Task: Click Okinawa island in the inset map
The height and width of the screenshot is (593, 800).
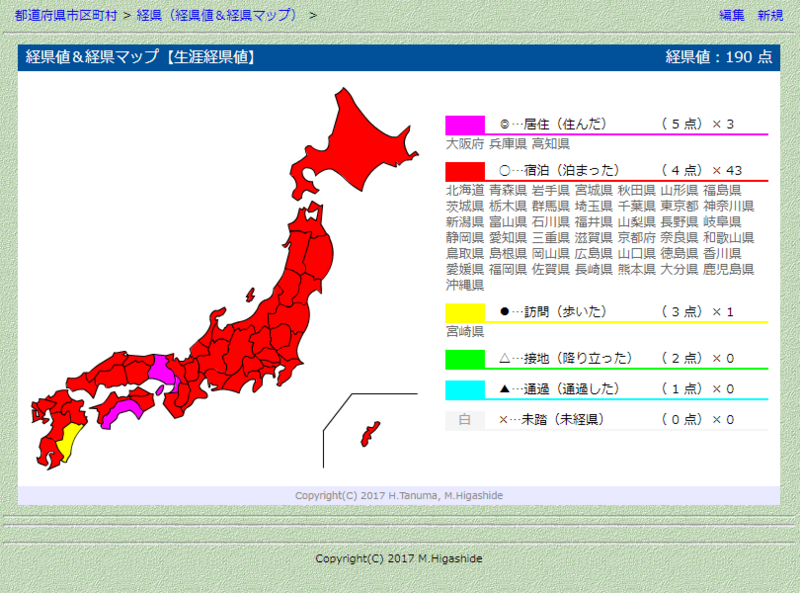Action: 370,434
